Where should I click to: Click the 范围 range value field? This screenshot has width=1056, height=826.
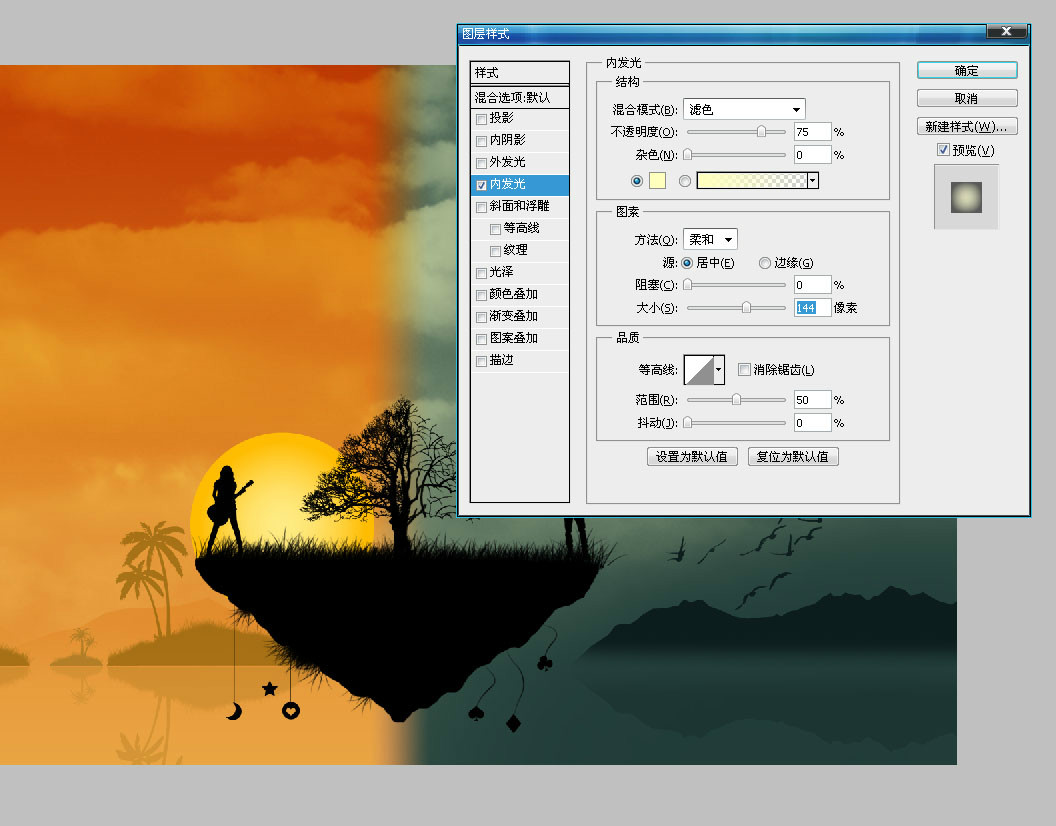[x=812, y=400]
